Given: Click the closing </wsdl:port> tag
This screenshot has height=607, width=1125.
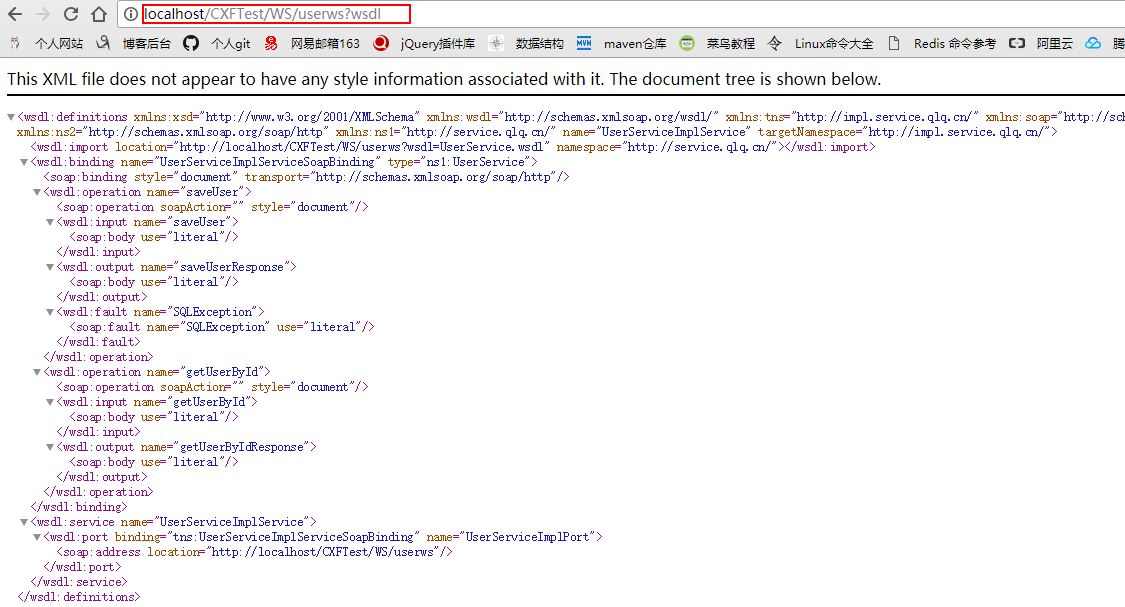Looking at the screenshot, I should pos(83,567).
